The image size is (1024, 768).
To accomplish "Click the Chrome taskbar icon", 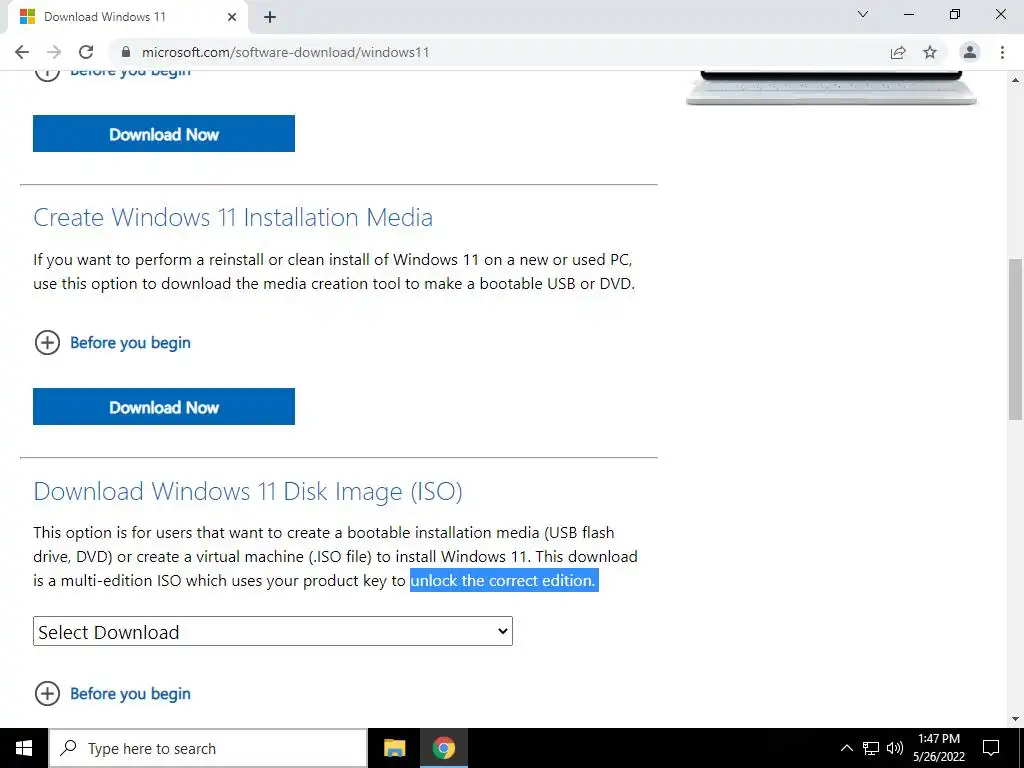I will click(x=443, y=748).
